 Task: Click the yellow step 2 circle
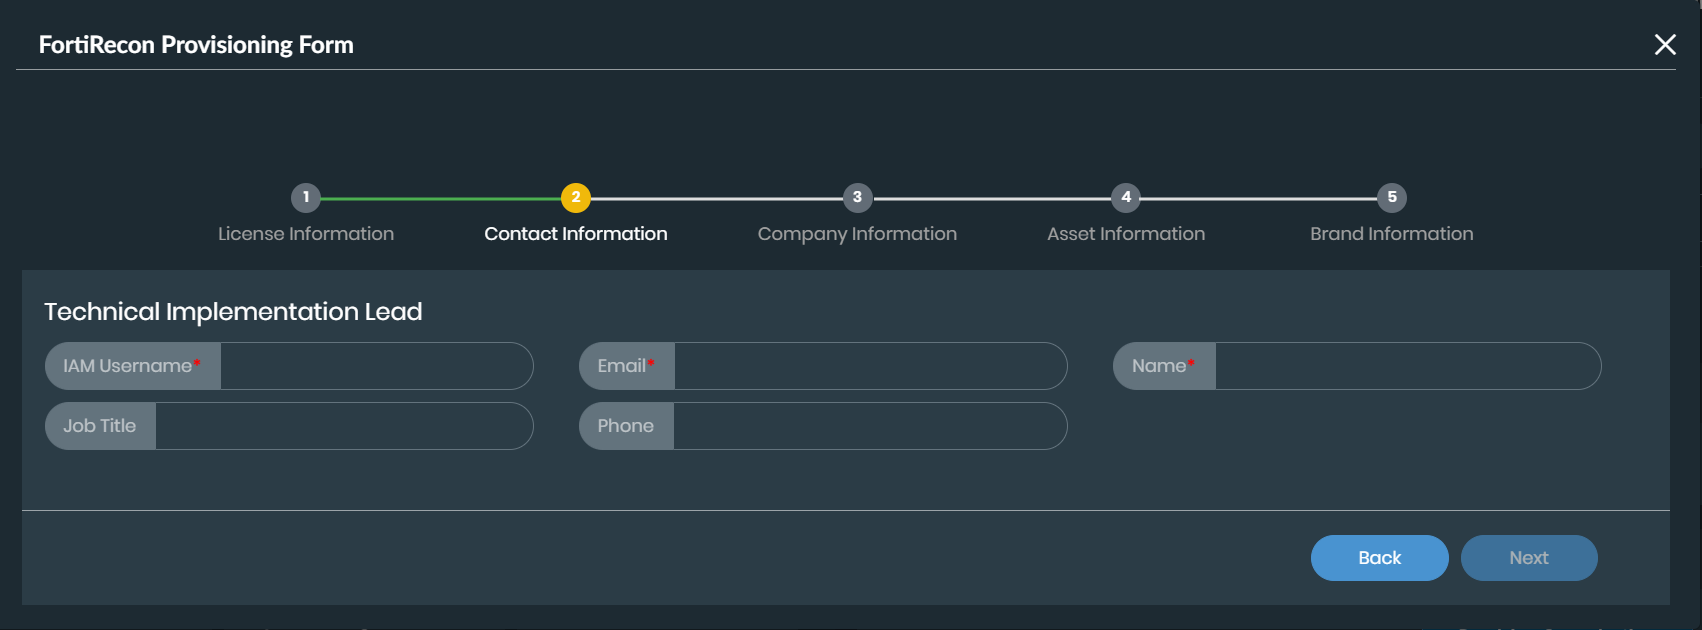pyautogui.click(x=576, y=197)
